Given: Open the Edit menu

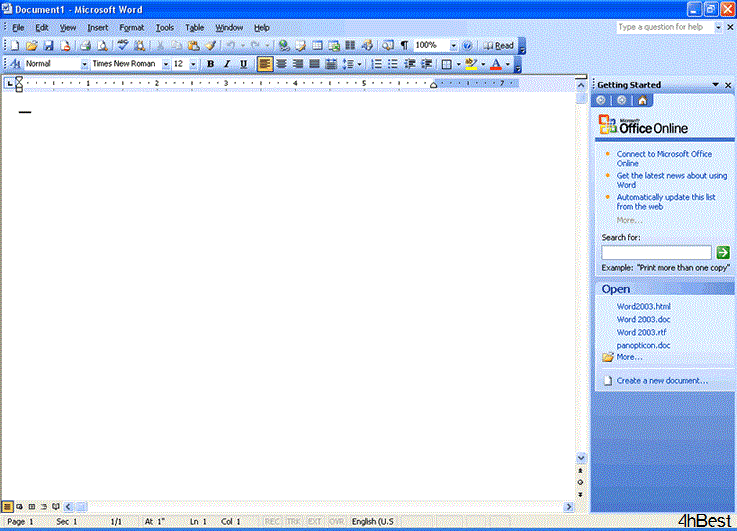Looking at the screenshot, I should [42, 28].
